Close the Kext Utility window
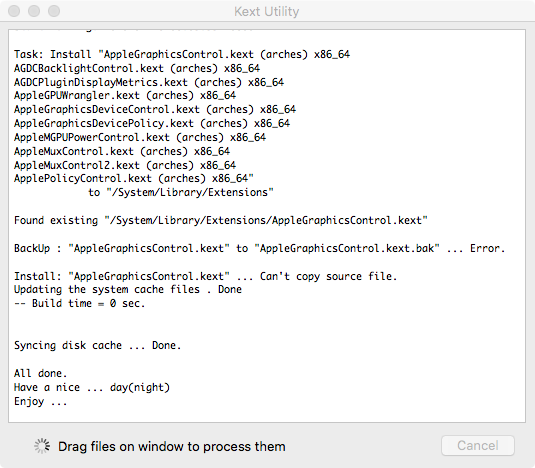This screenshot has height=468, width=535. 14,11
